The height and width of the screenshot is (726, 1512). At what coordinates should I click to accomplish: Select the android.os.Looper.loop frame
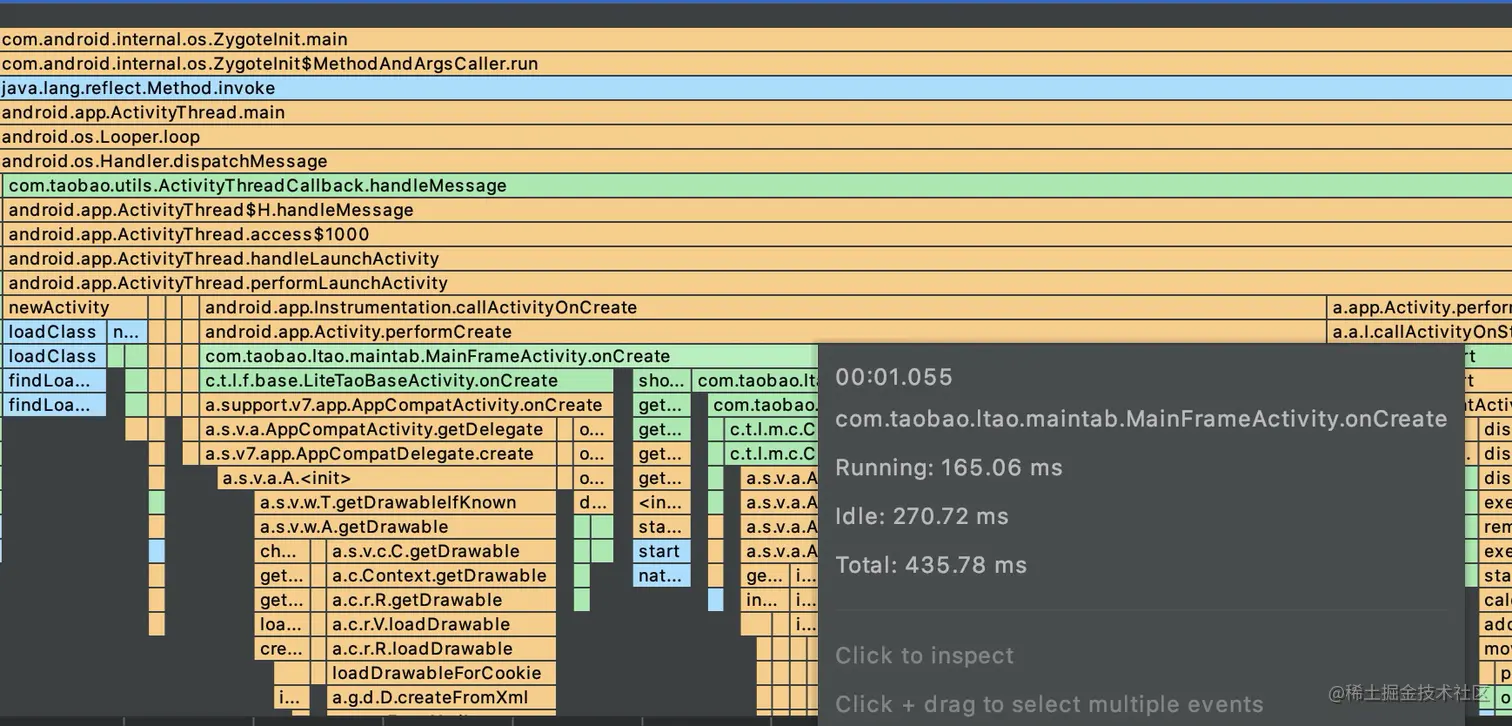coord(756,137)
